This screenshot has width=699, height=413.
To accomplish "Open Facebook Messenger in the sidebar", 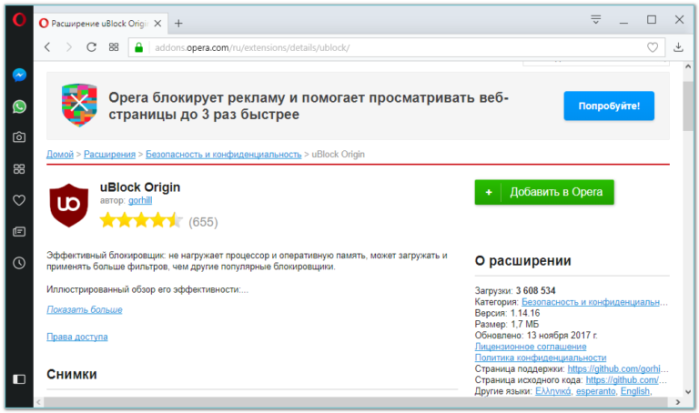I will (19, 75).
